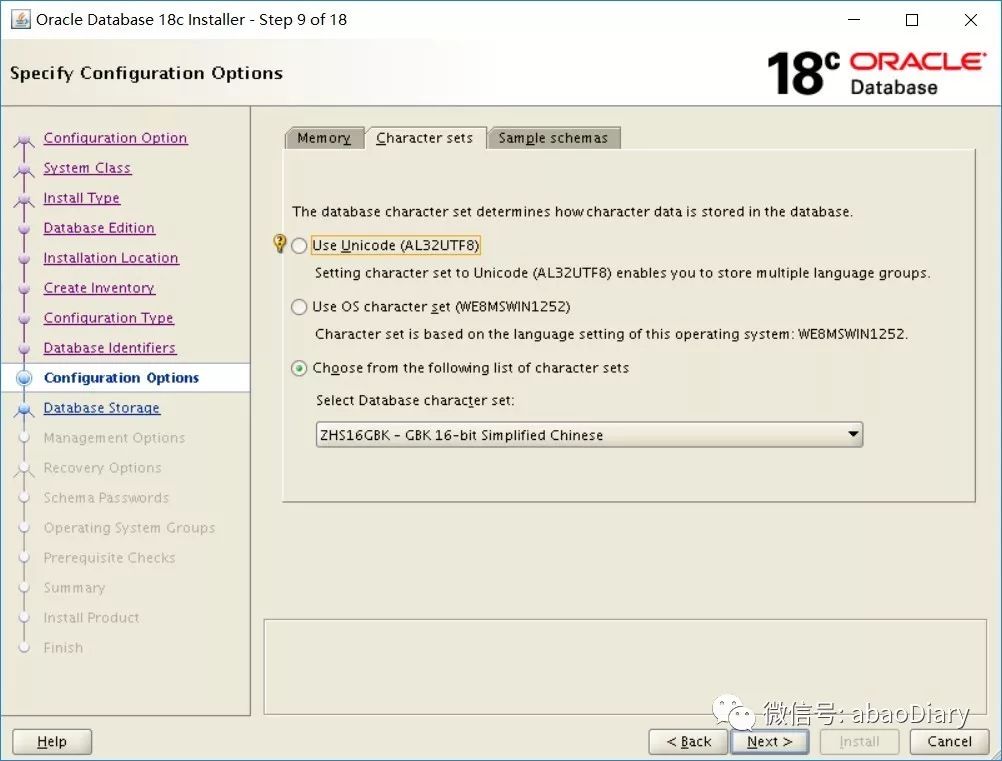The image size is (1002, 761).
Task: Switch to the Memory tab
Action: point(324,138)
